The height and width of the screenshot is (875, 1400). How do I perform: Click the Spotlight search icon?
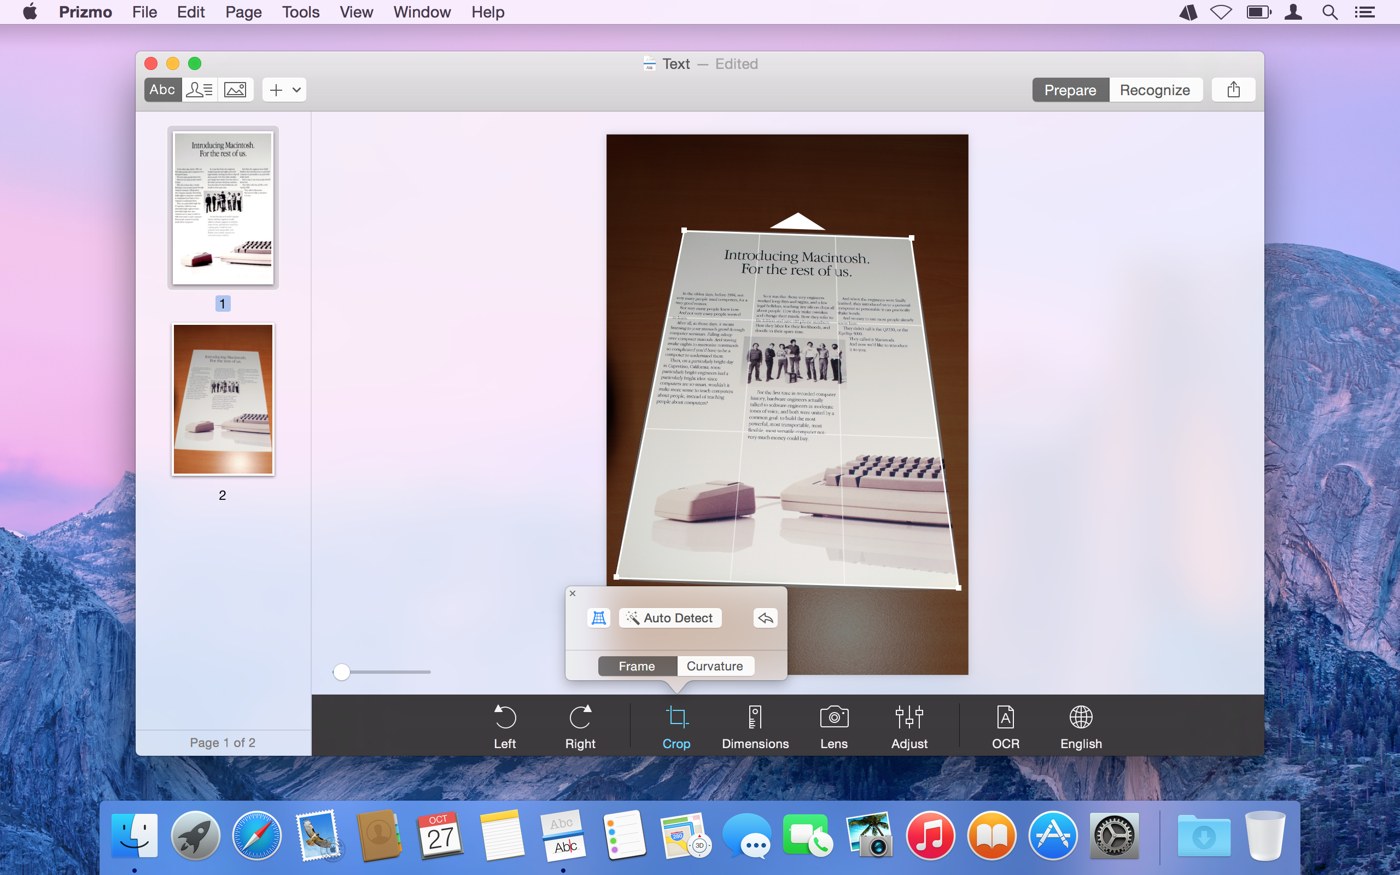[x=1330, y=12]
